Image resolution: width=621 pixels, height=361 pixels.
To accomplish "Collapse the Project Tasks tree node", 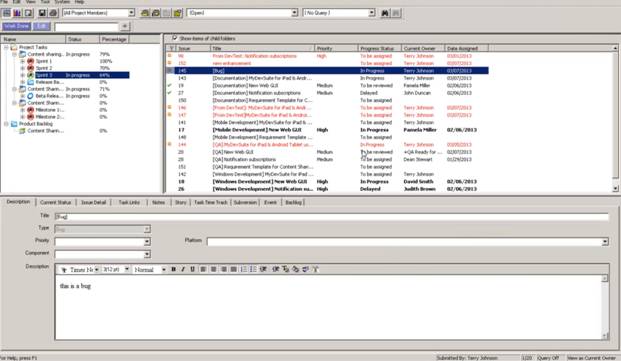I will click(6, 48).
